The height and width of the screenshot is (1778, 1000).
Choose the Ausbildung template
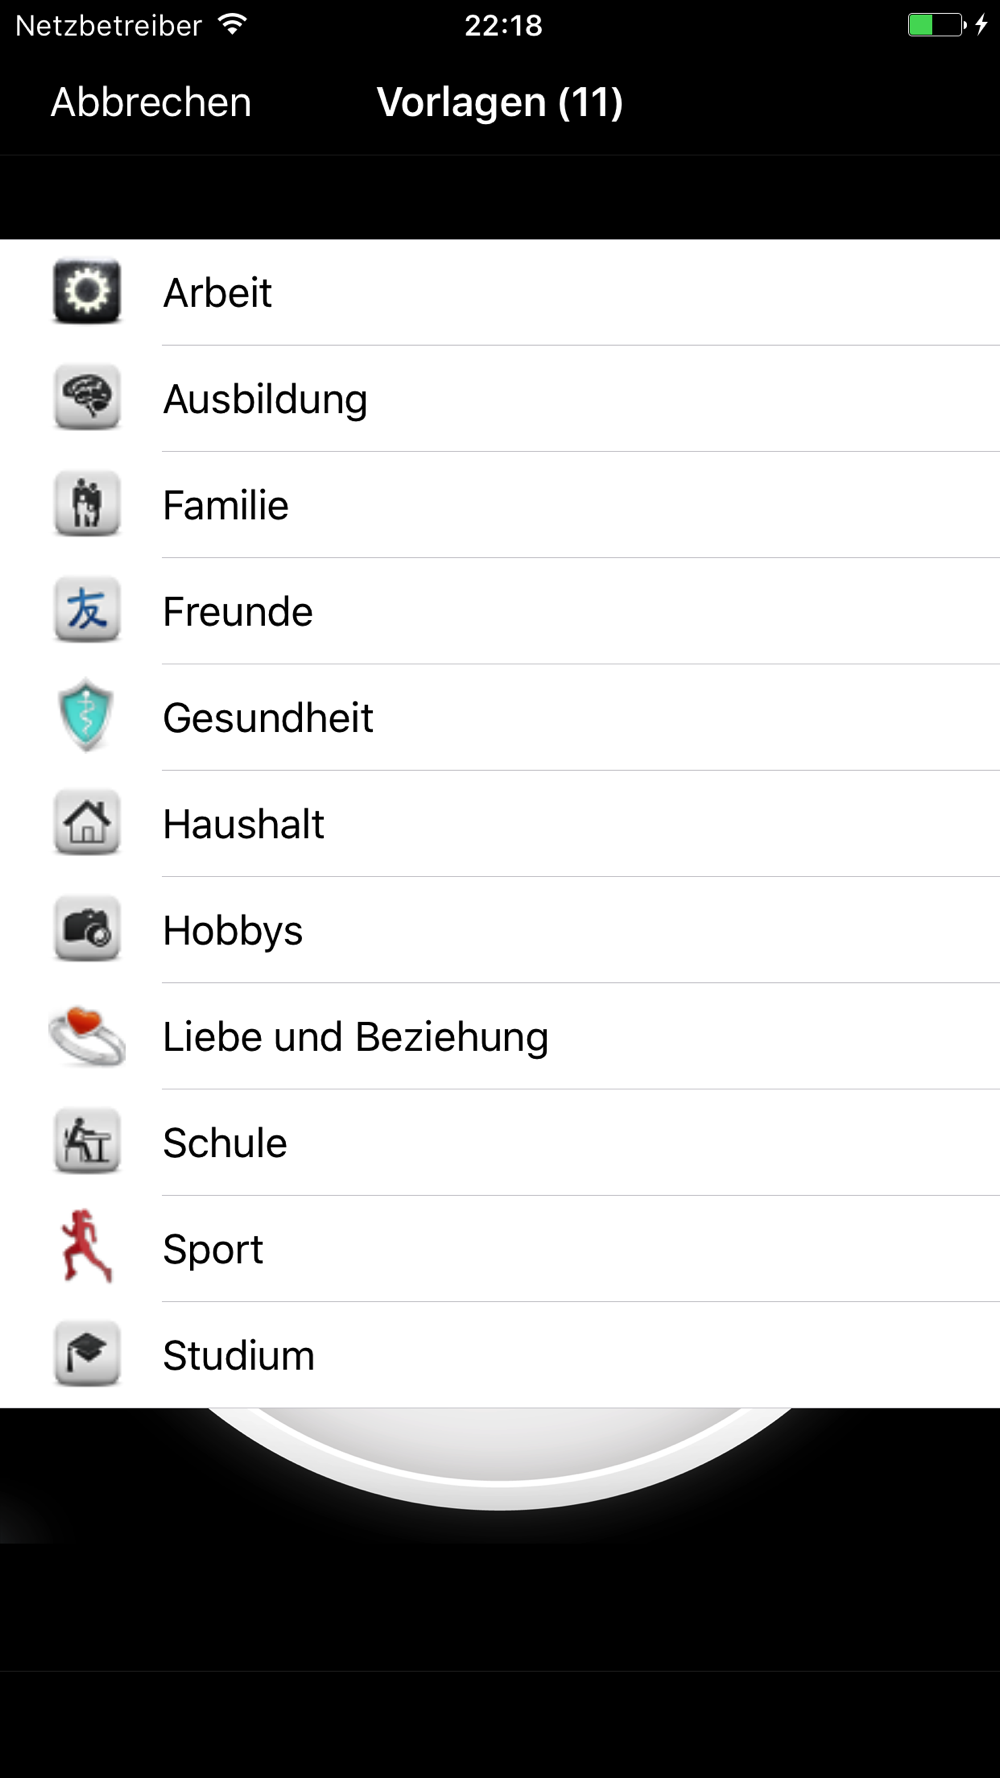(x=500, y=398)
